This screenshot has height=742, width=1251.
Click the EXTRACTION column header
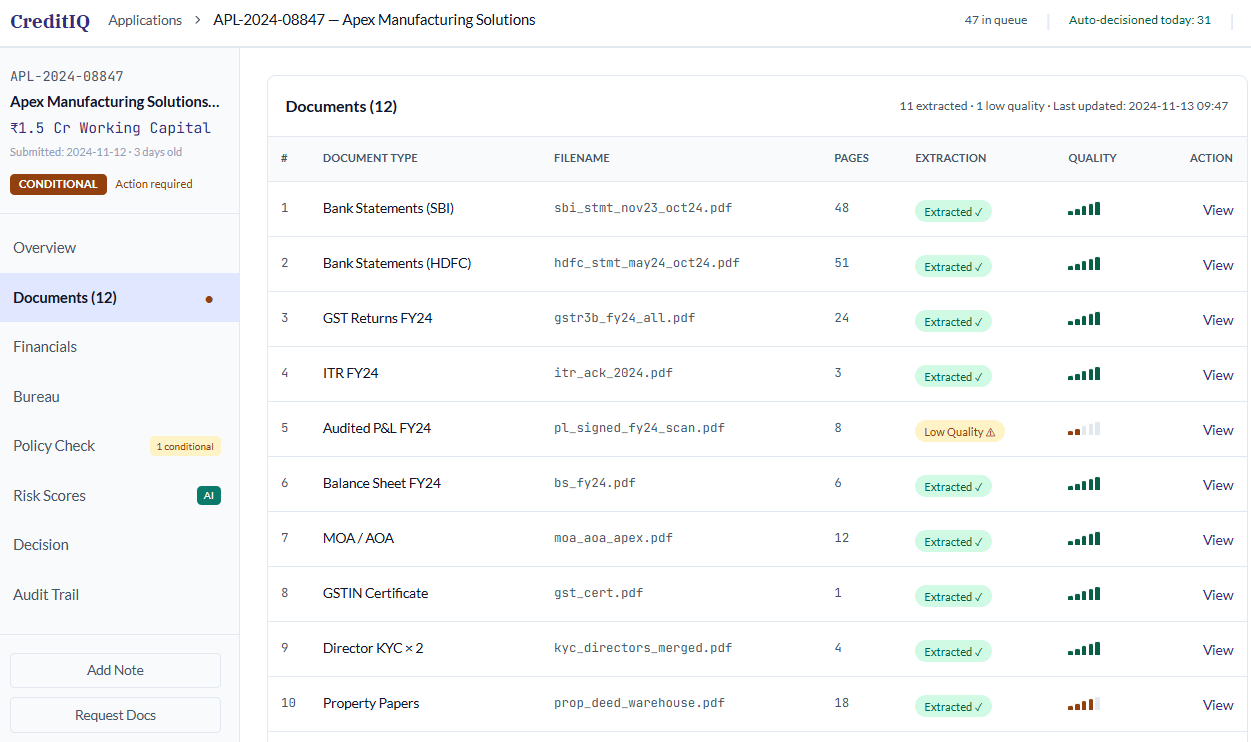[x=951, y=158]
